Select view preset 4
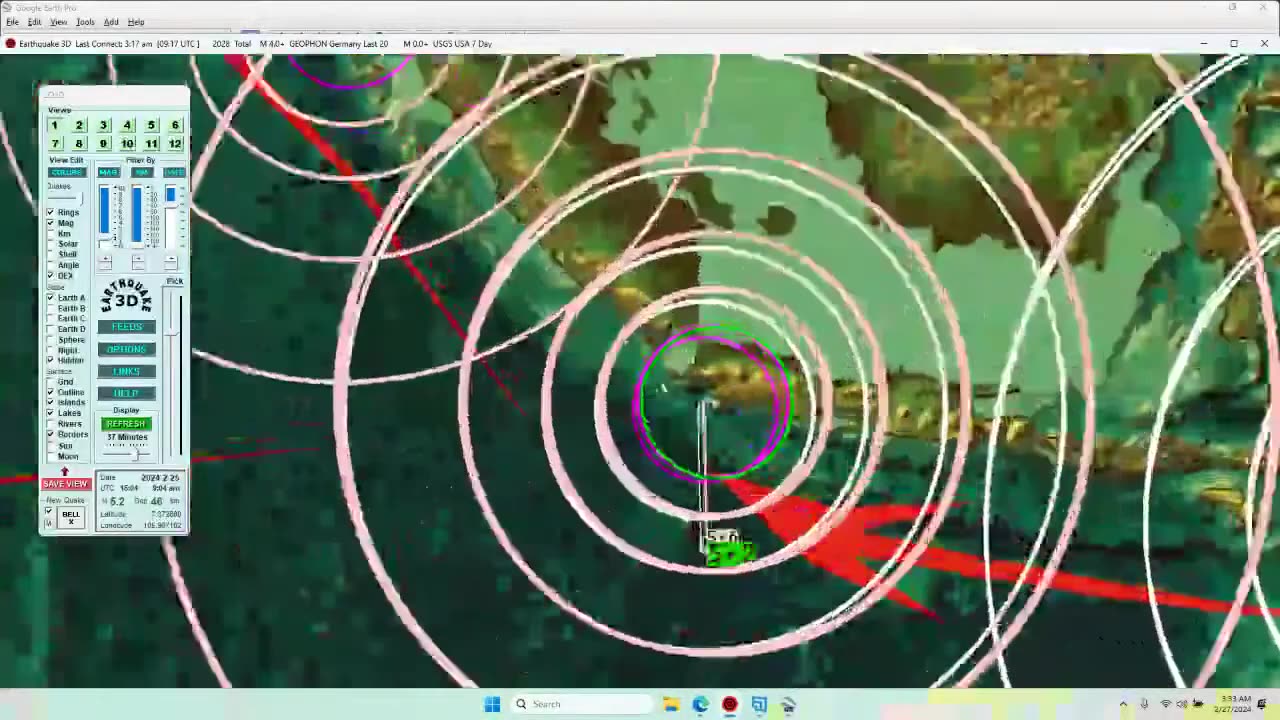 tap(127, 125)
